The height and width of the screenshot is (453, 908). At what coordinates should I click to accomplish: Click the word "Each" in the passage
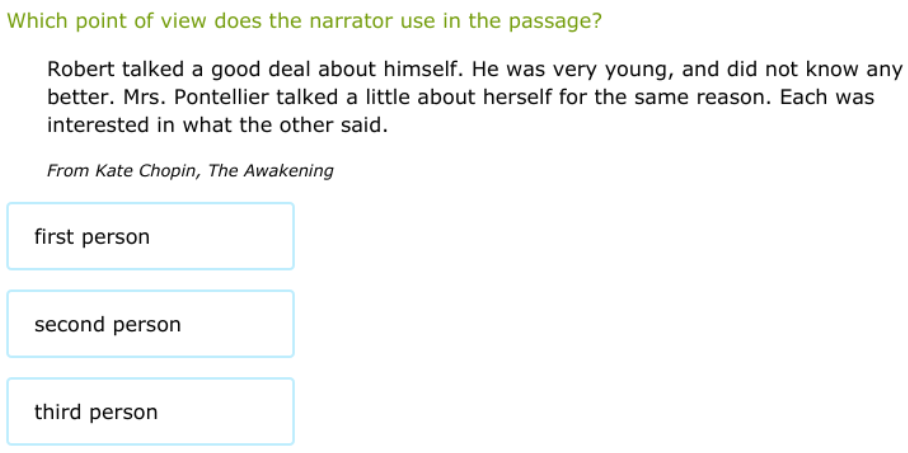point(802,99)
